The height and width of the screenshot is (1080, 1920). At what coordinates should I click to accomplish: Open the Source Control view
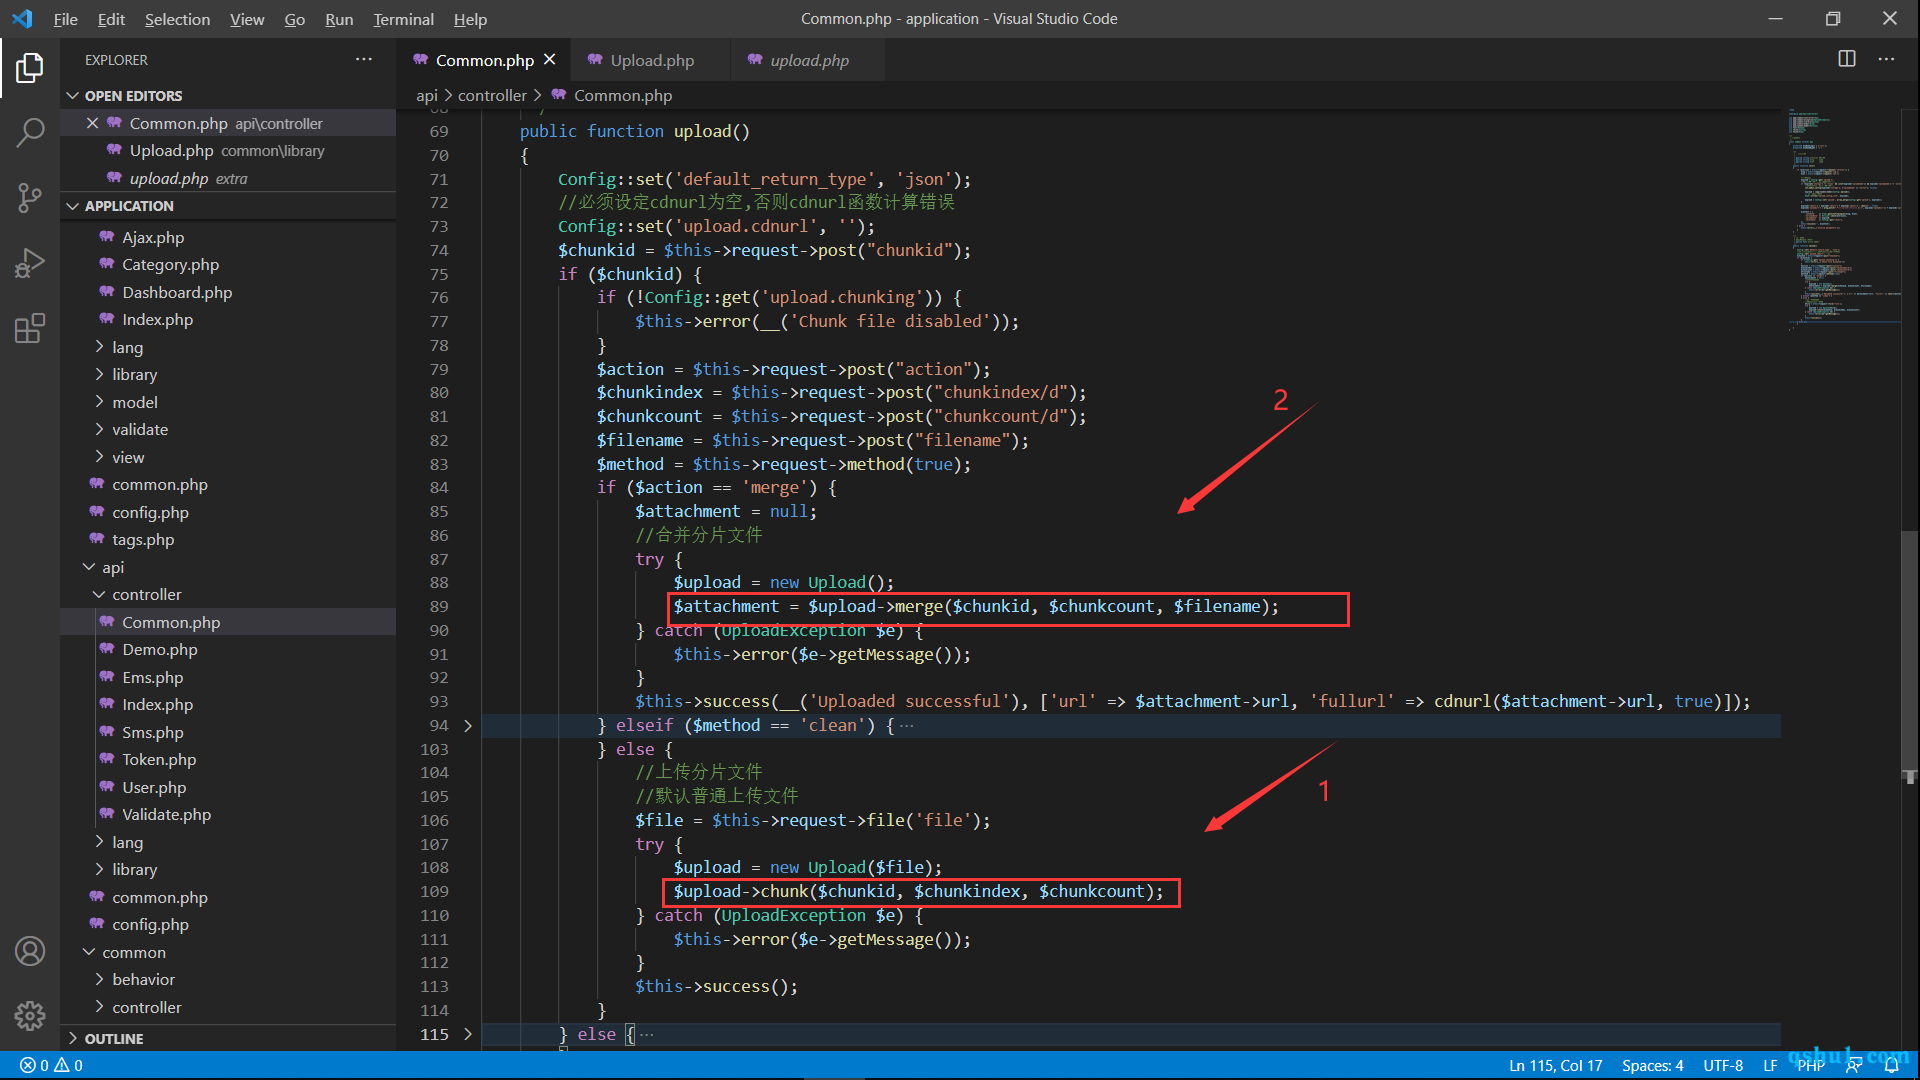(x=30, y=198)
